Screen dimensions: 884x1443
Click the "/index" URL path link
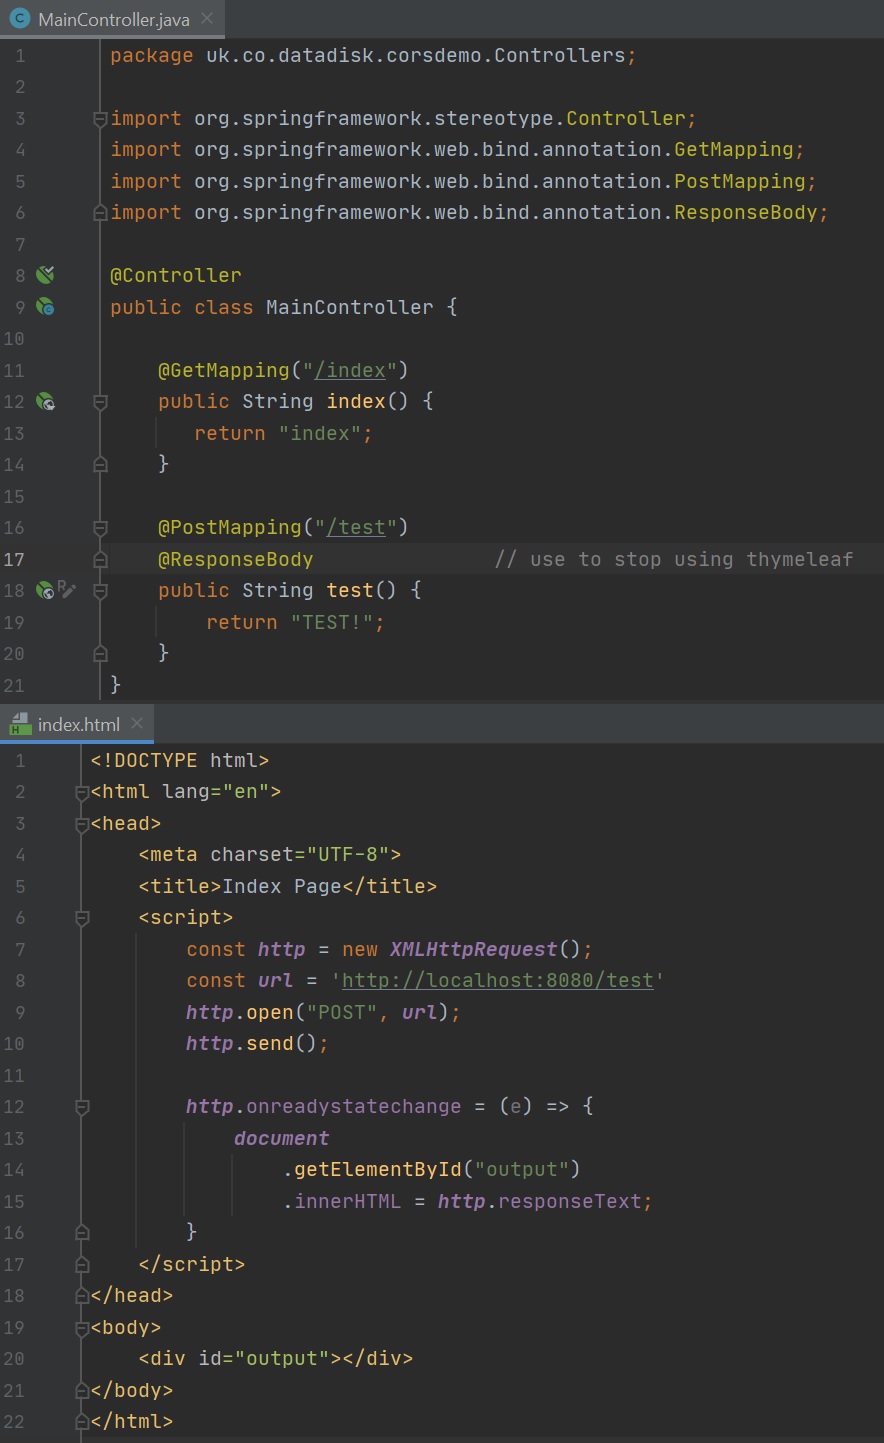pos(350,371)
